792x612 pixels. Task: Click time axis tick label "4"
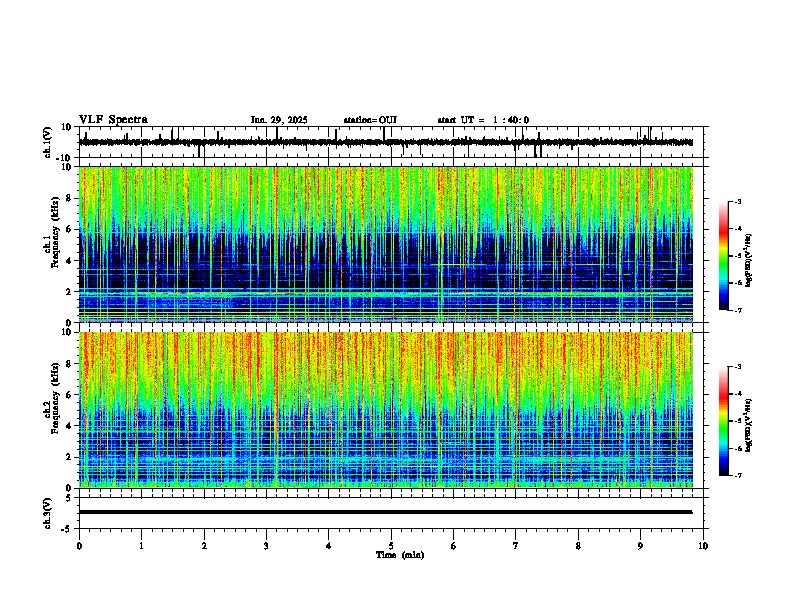pyautogui.click(x=328, y=546)
